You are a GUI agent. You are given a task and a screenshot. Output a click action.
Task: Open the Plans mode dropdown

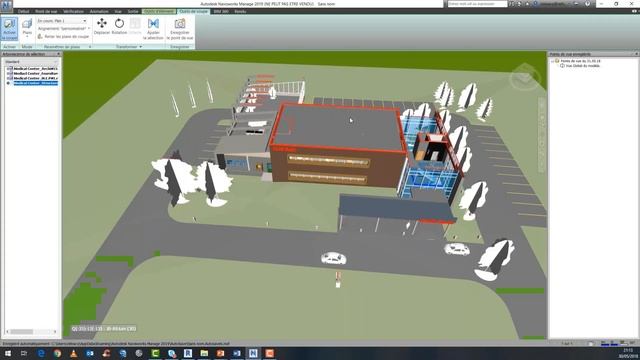tap(27, 29)
